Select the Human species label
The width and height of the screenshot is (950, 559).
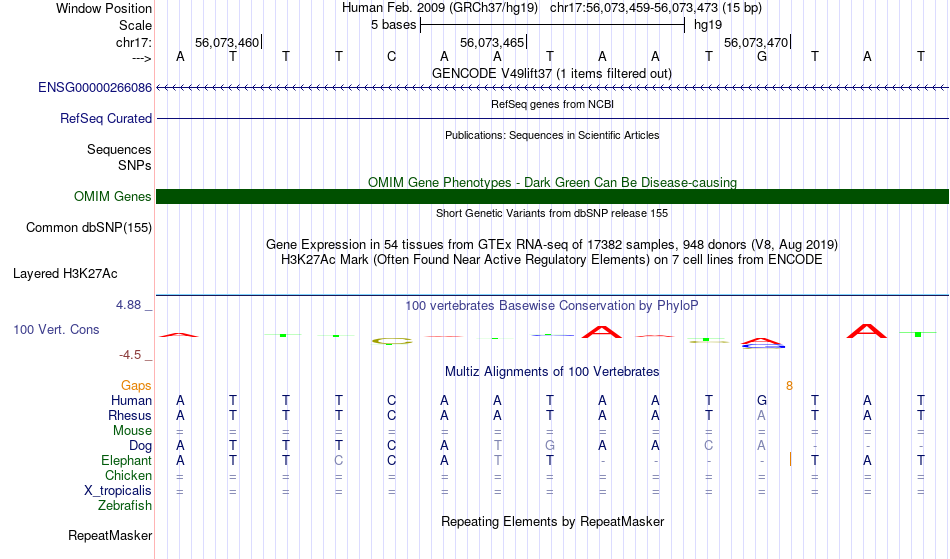(131, 400)
